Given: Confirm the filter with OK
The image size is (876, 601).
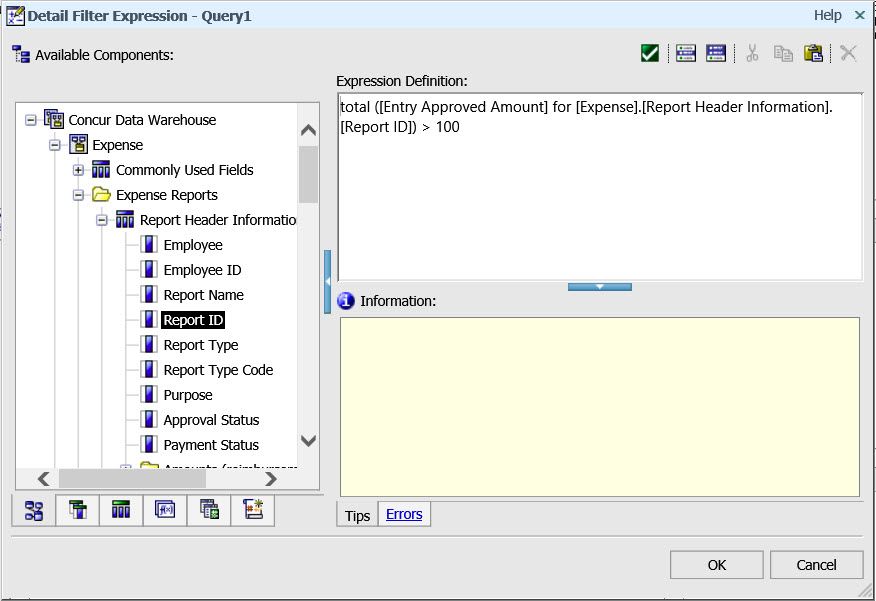Looking at the screenshot, I should 717,565.
